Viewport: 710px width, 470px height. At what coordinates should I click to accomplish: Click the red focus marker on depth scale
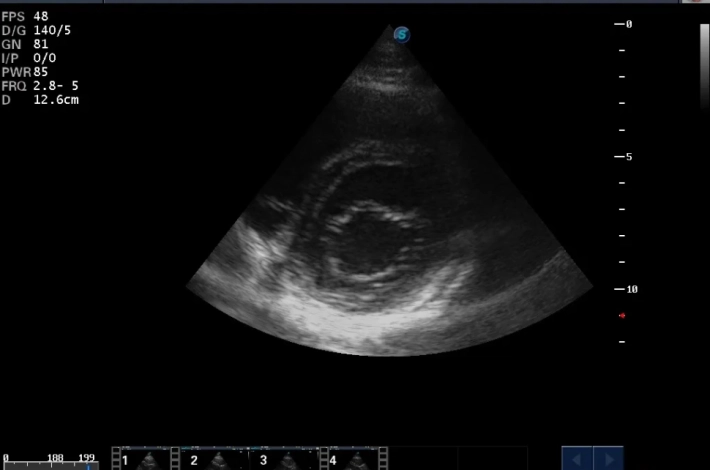click(x=622, y=315)
